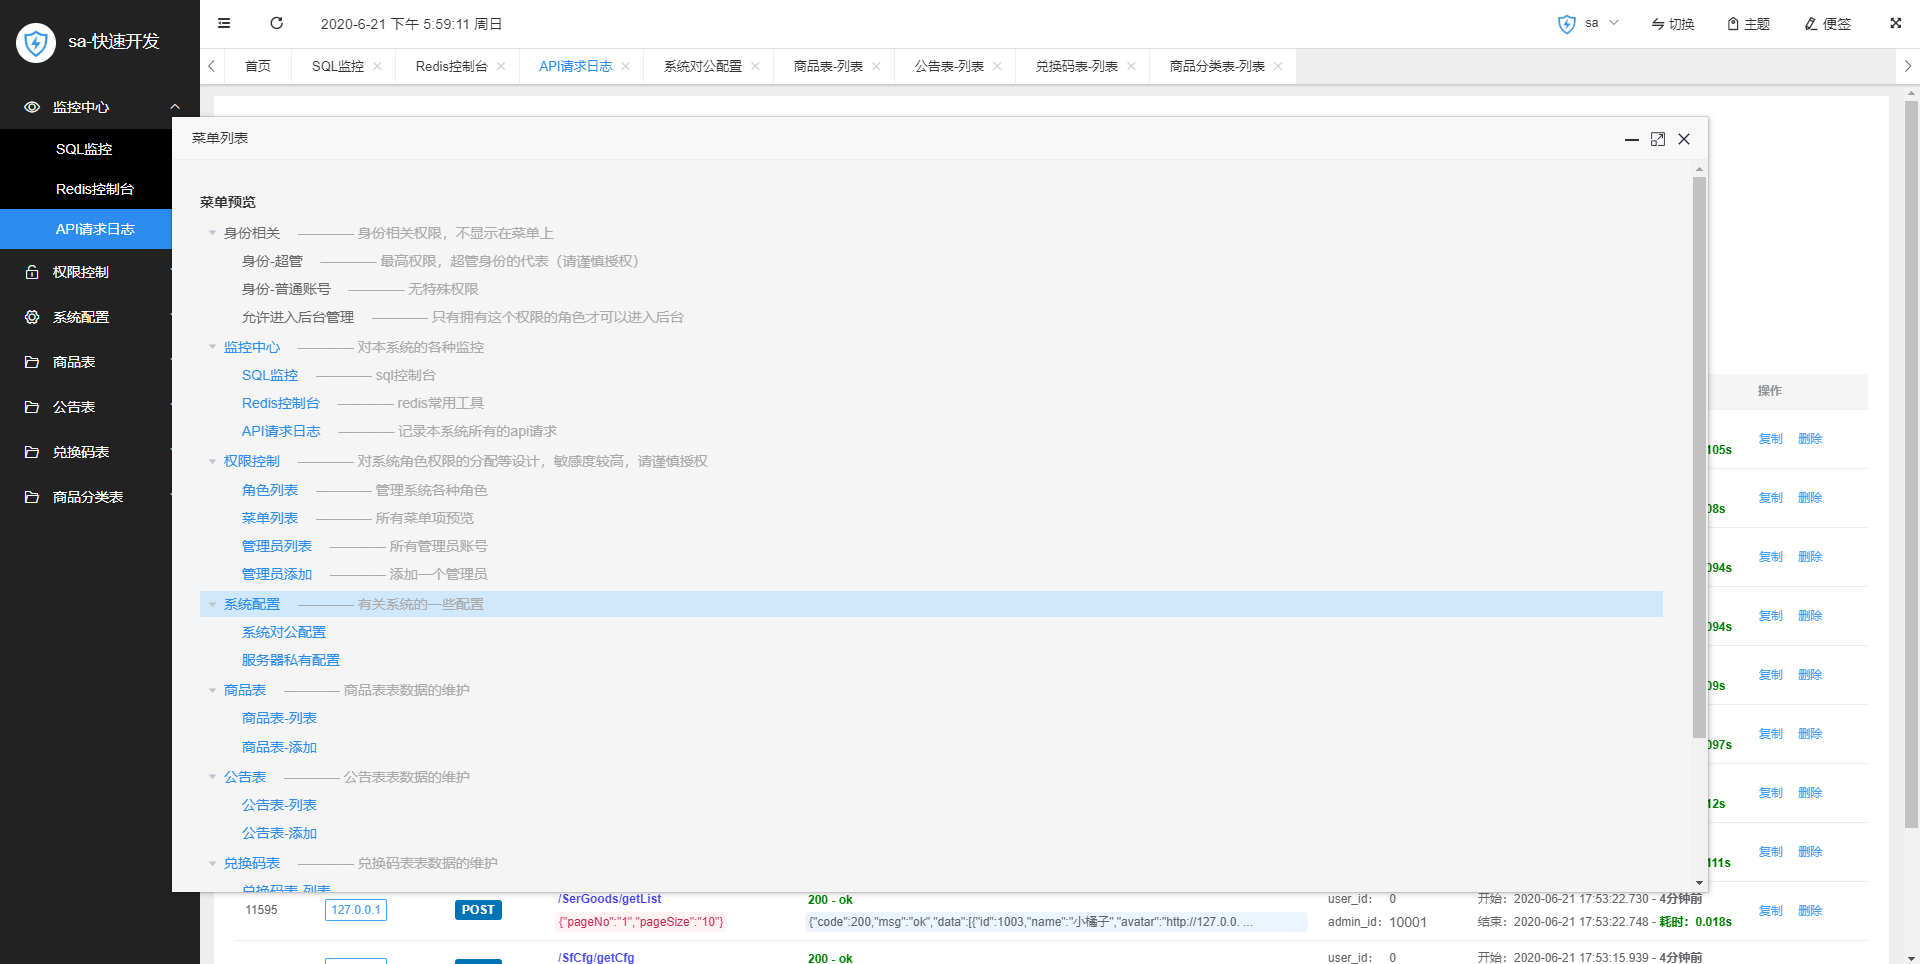This screenshot has width=1920, height=964.
Task: Collapse the 监控中心 sidebar group
Action: coord(174,107)
